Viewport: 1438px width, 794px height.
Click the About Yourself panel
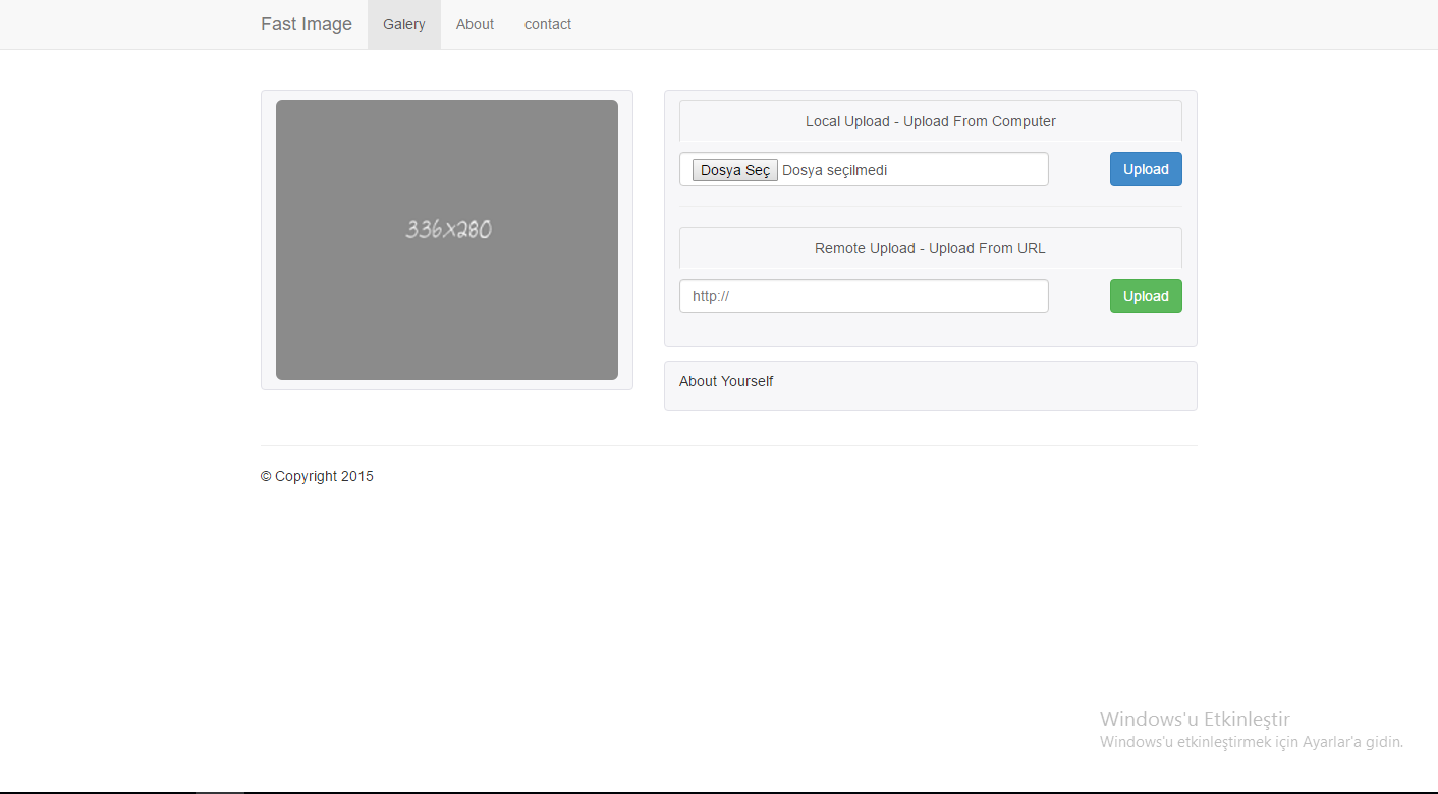[x=931, y=386]
